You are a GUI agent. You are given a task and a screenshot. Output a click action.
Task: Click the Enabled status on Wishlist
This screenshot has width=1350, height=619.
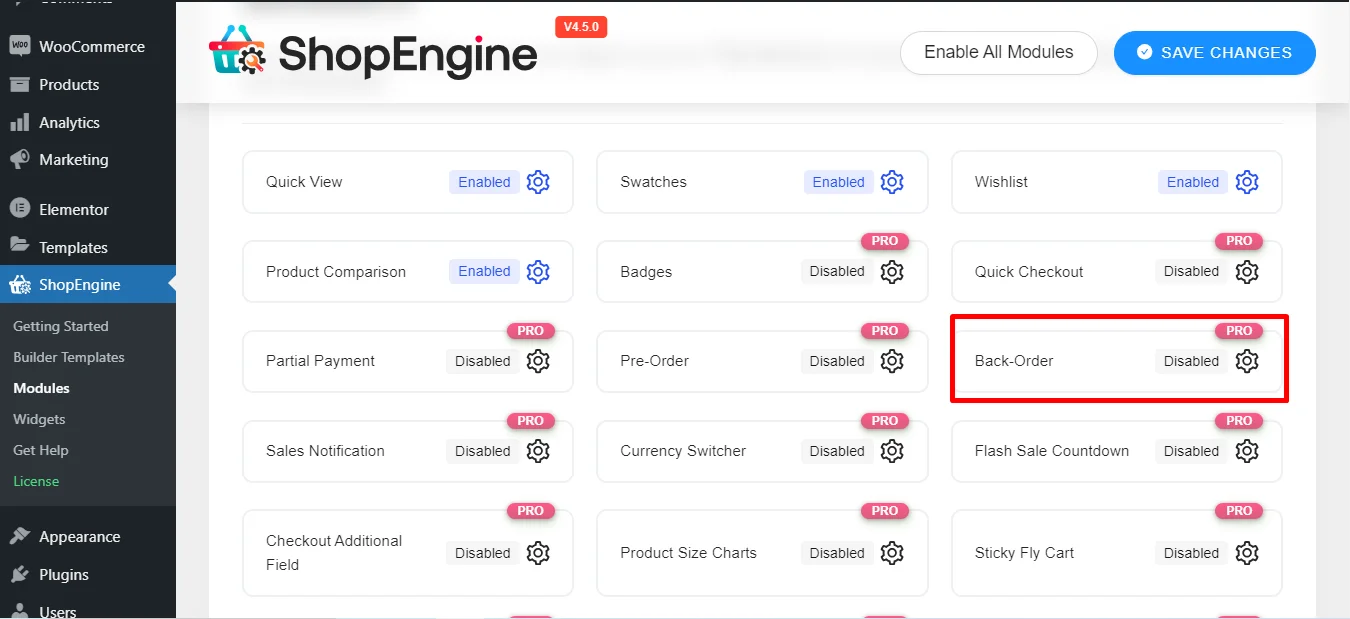click(x=1193, y=182)
